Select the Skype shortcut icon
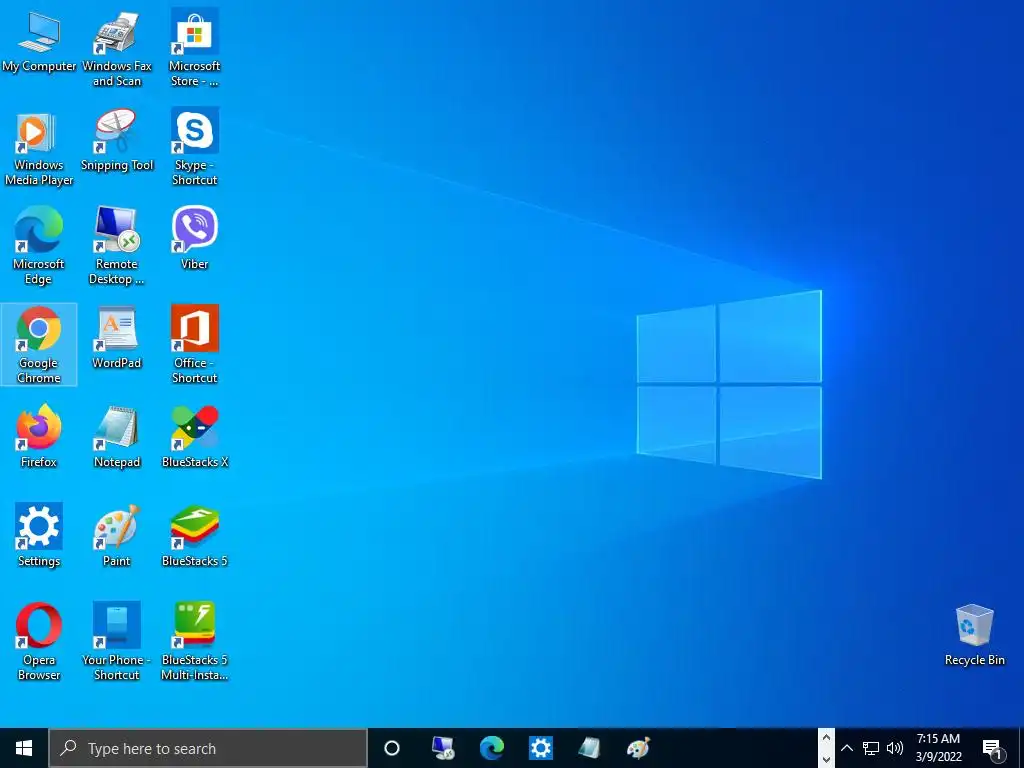Screen dimensions: 1024x768 click(x=195, y=148)
